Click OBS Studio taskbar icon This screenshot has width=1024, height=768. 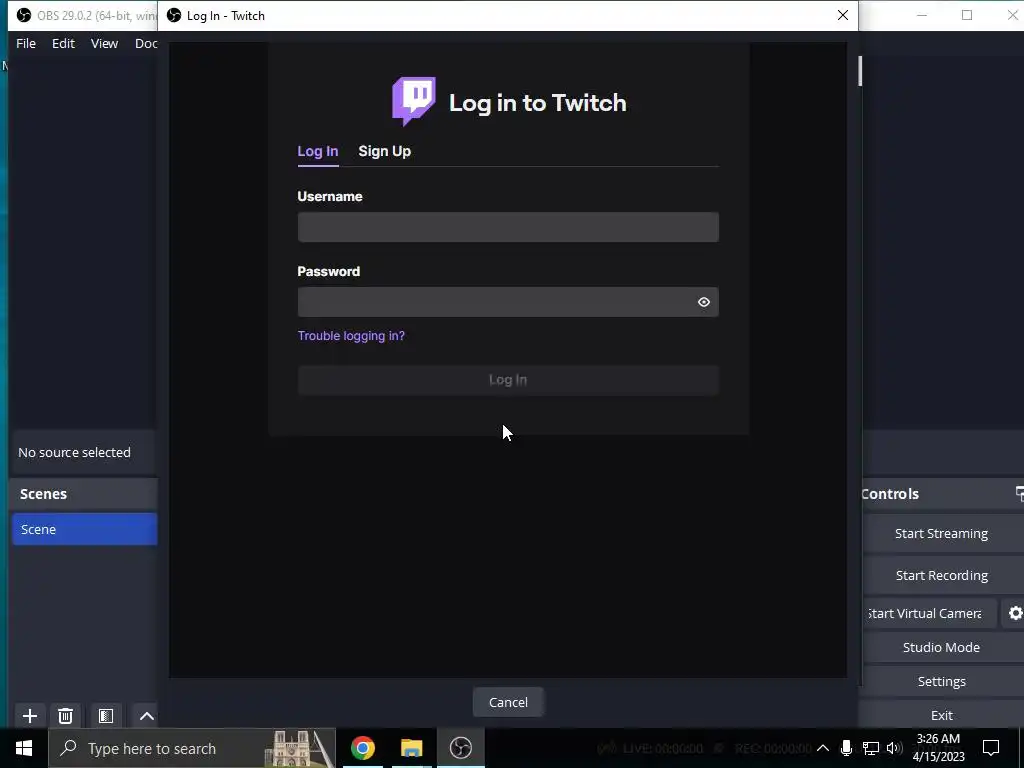(460, 748)
